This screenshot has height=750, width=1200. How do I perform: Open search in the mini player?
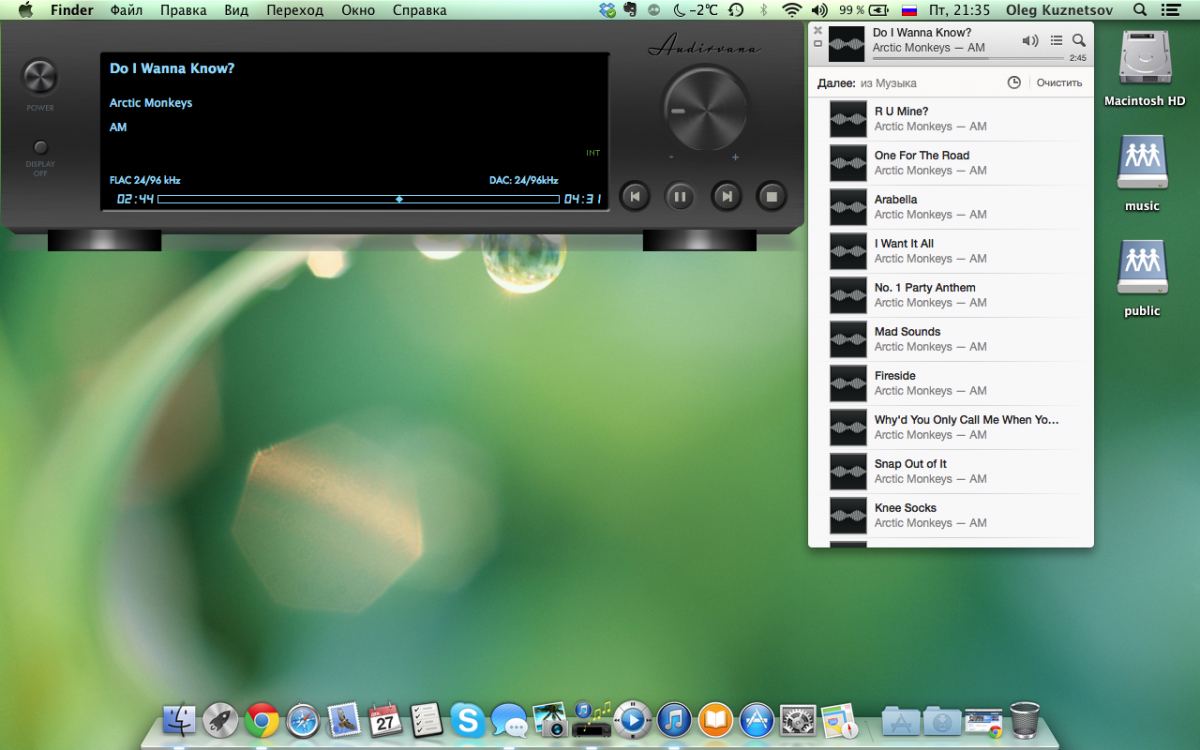coord(1079,40)
